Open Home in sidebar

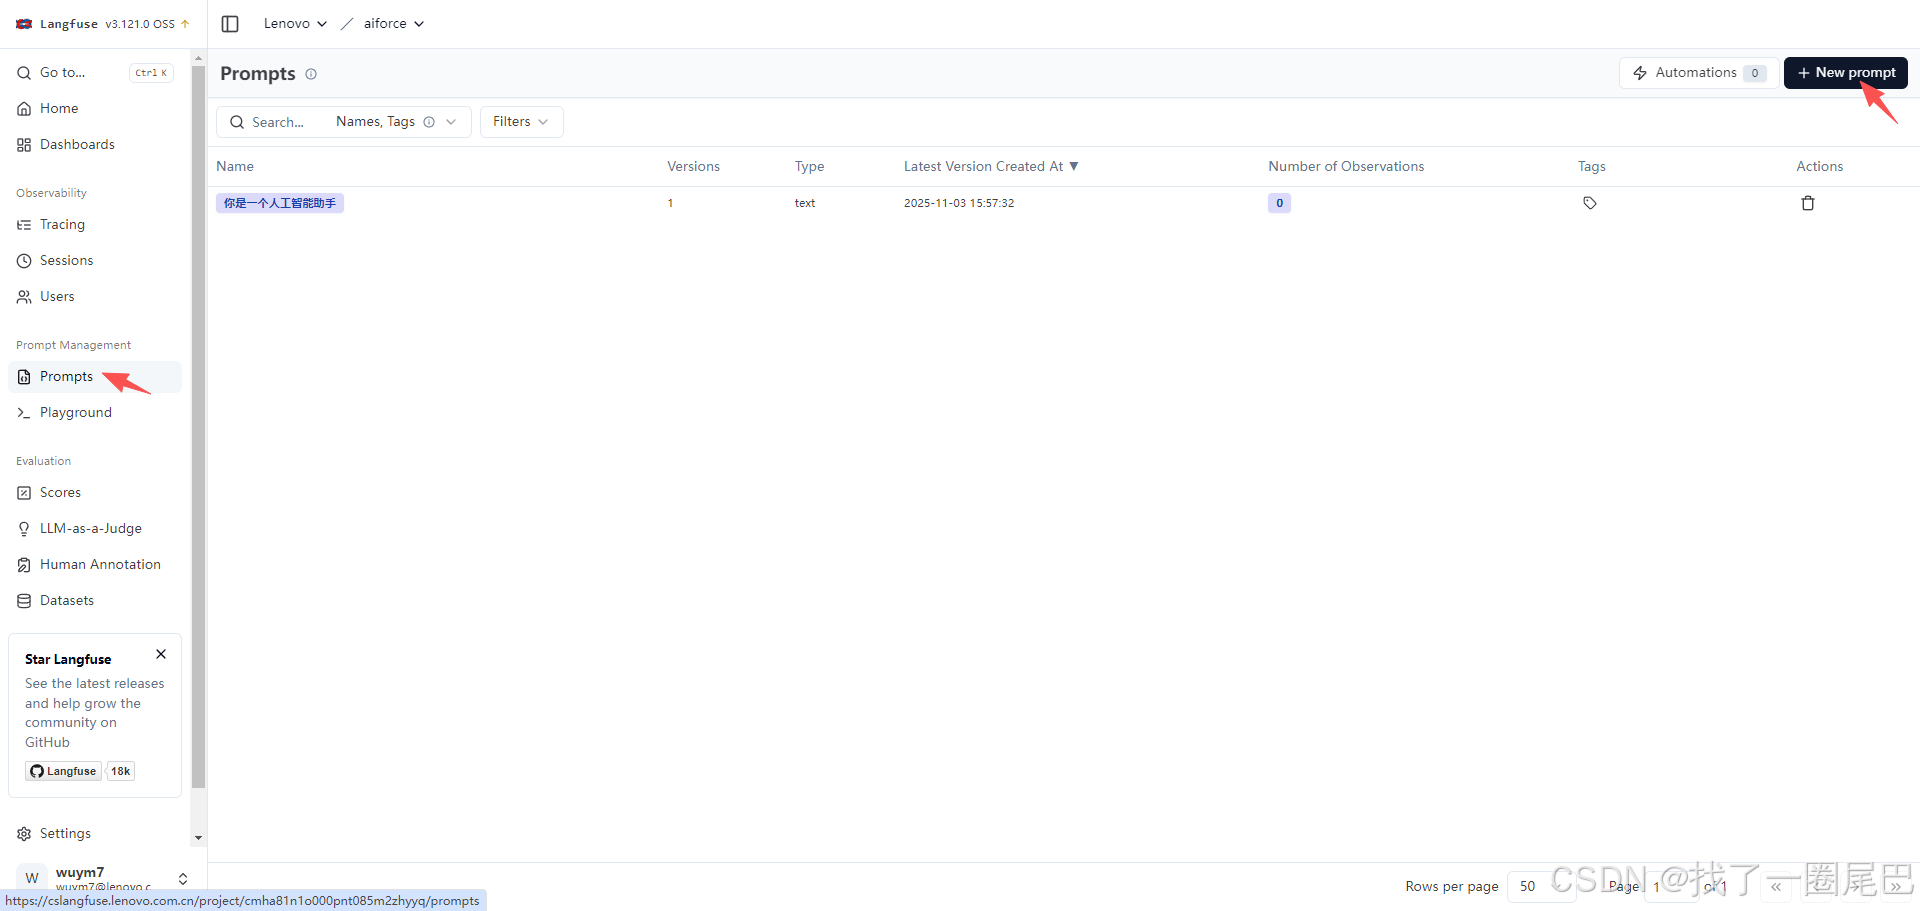pyautogui.click(x=95, y=109)
